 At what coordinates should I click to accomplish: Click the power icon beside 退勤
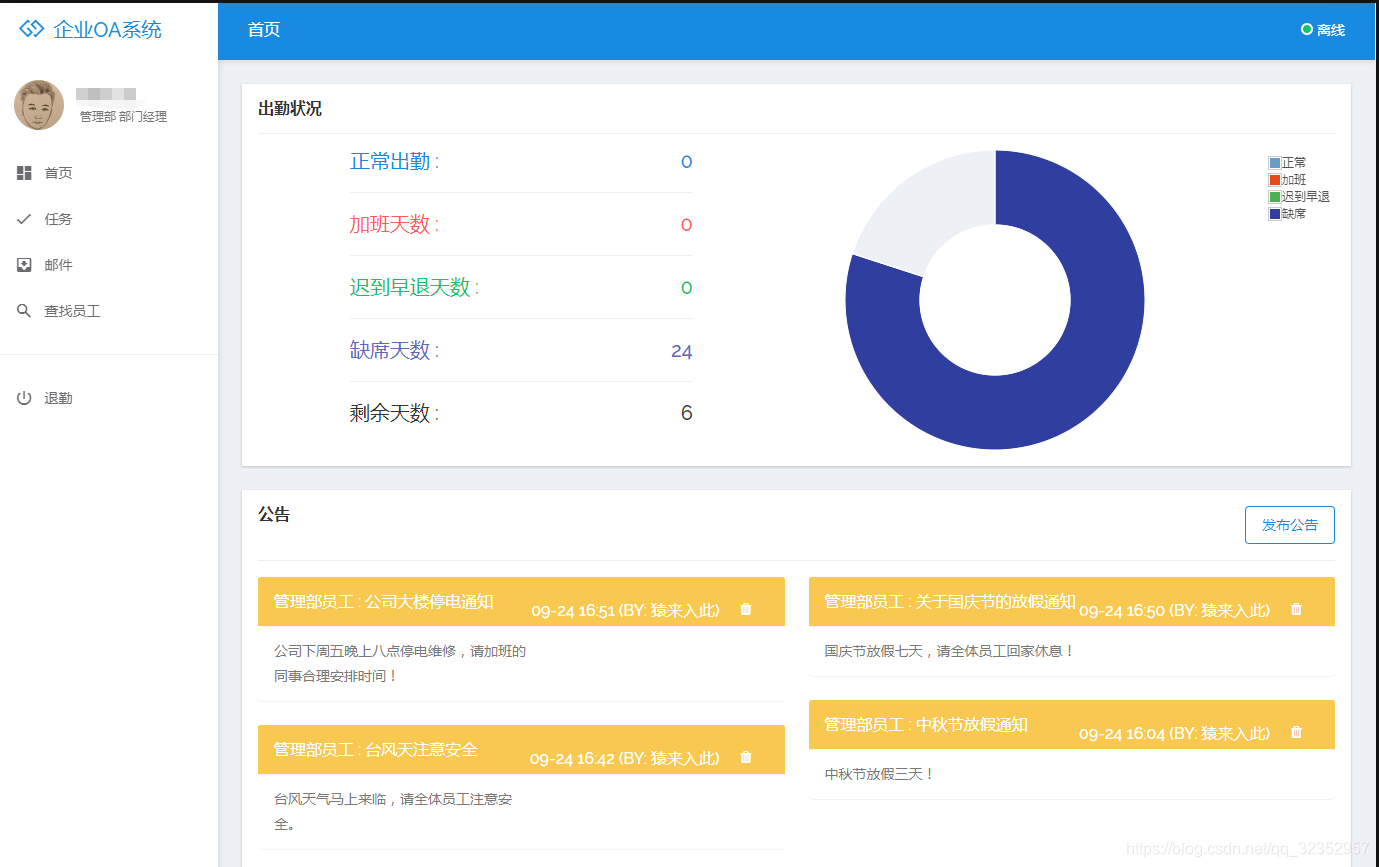[24, 398]
